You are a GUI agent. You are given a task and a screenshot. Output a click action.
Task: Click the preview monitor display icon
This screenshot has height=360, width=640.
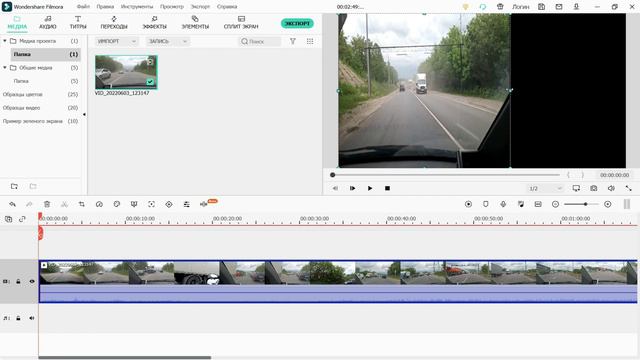pos(576,188)
